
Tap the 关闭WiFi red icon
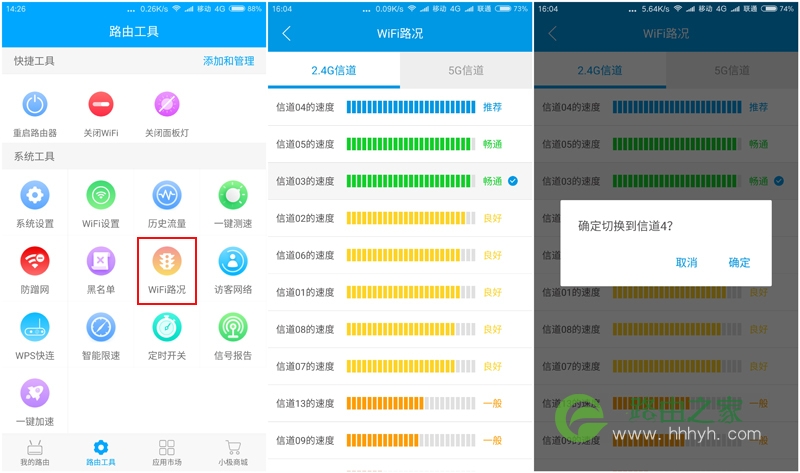[101, 105]
